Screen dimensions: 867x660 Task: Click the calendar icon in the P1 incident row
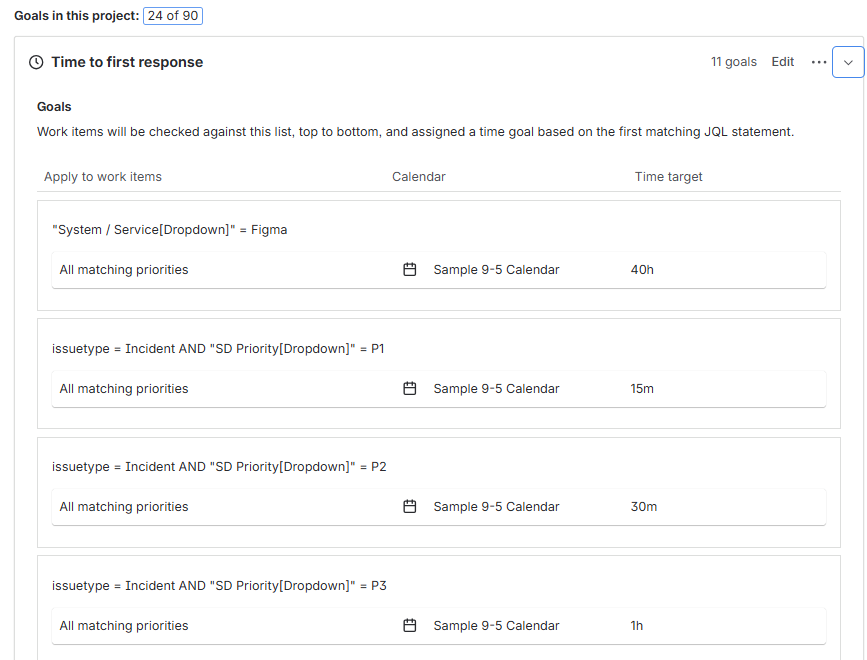[410, 388]
